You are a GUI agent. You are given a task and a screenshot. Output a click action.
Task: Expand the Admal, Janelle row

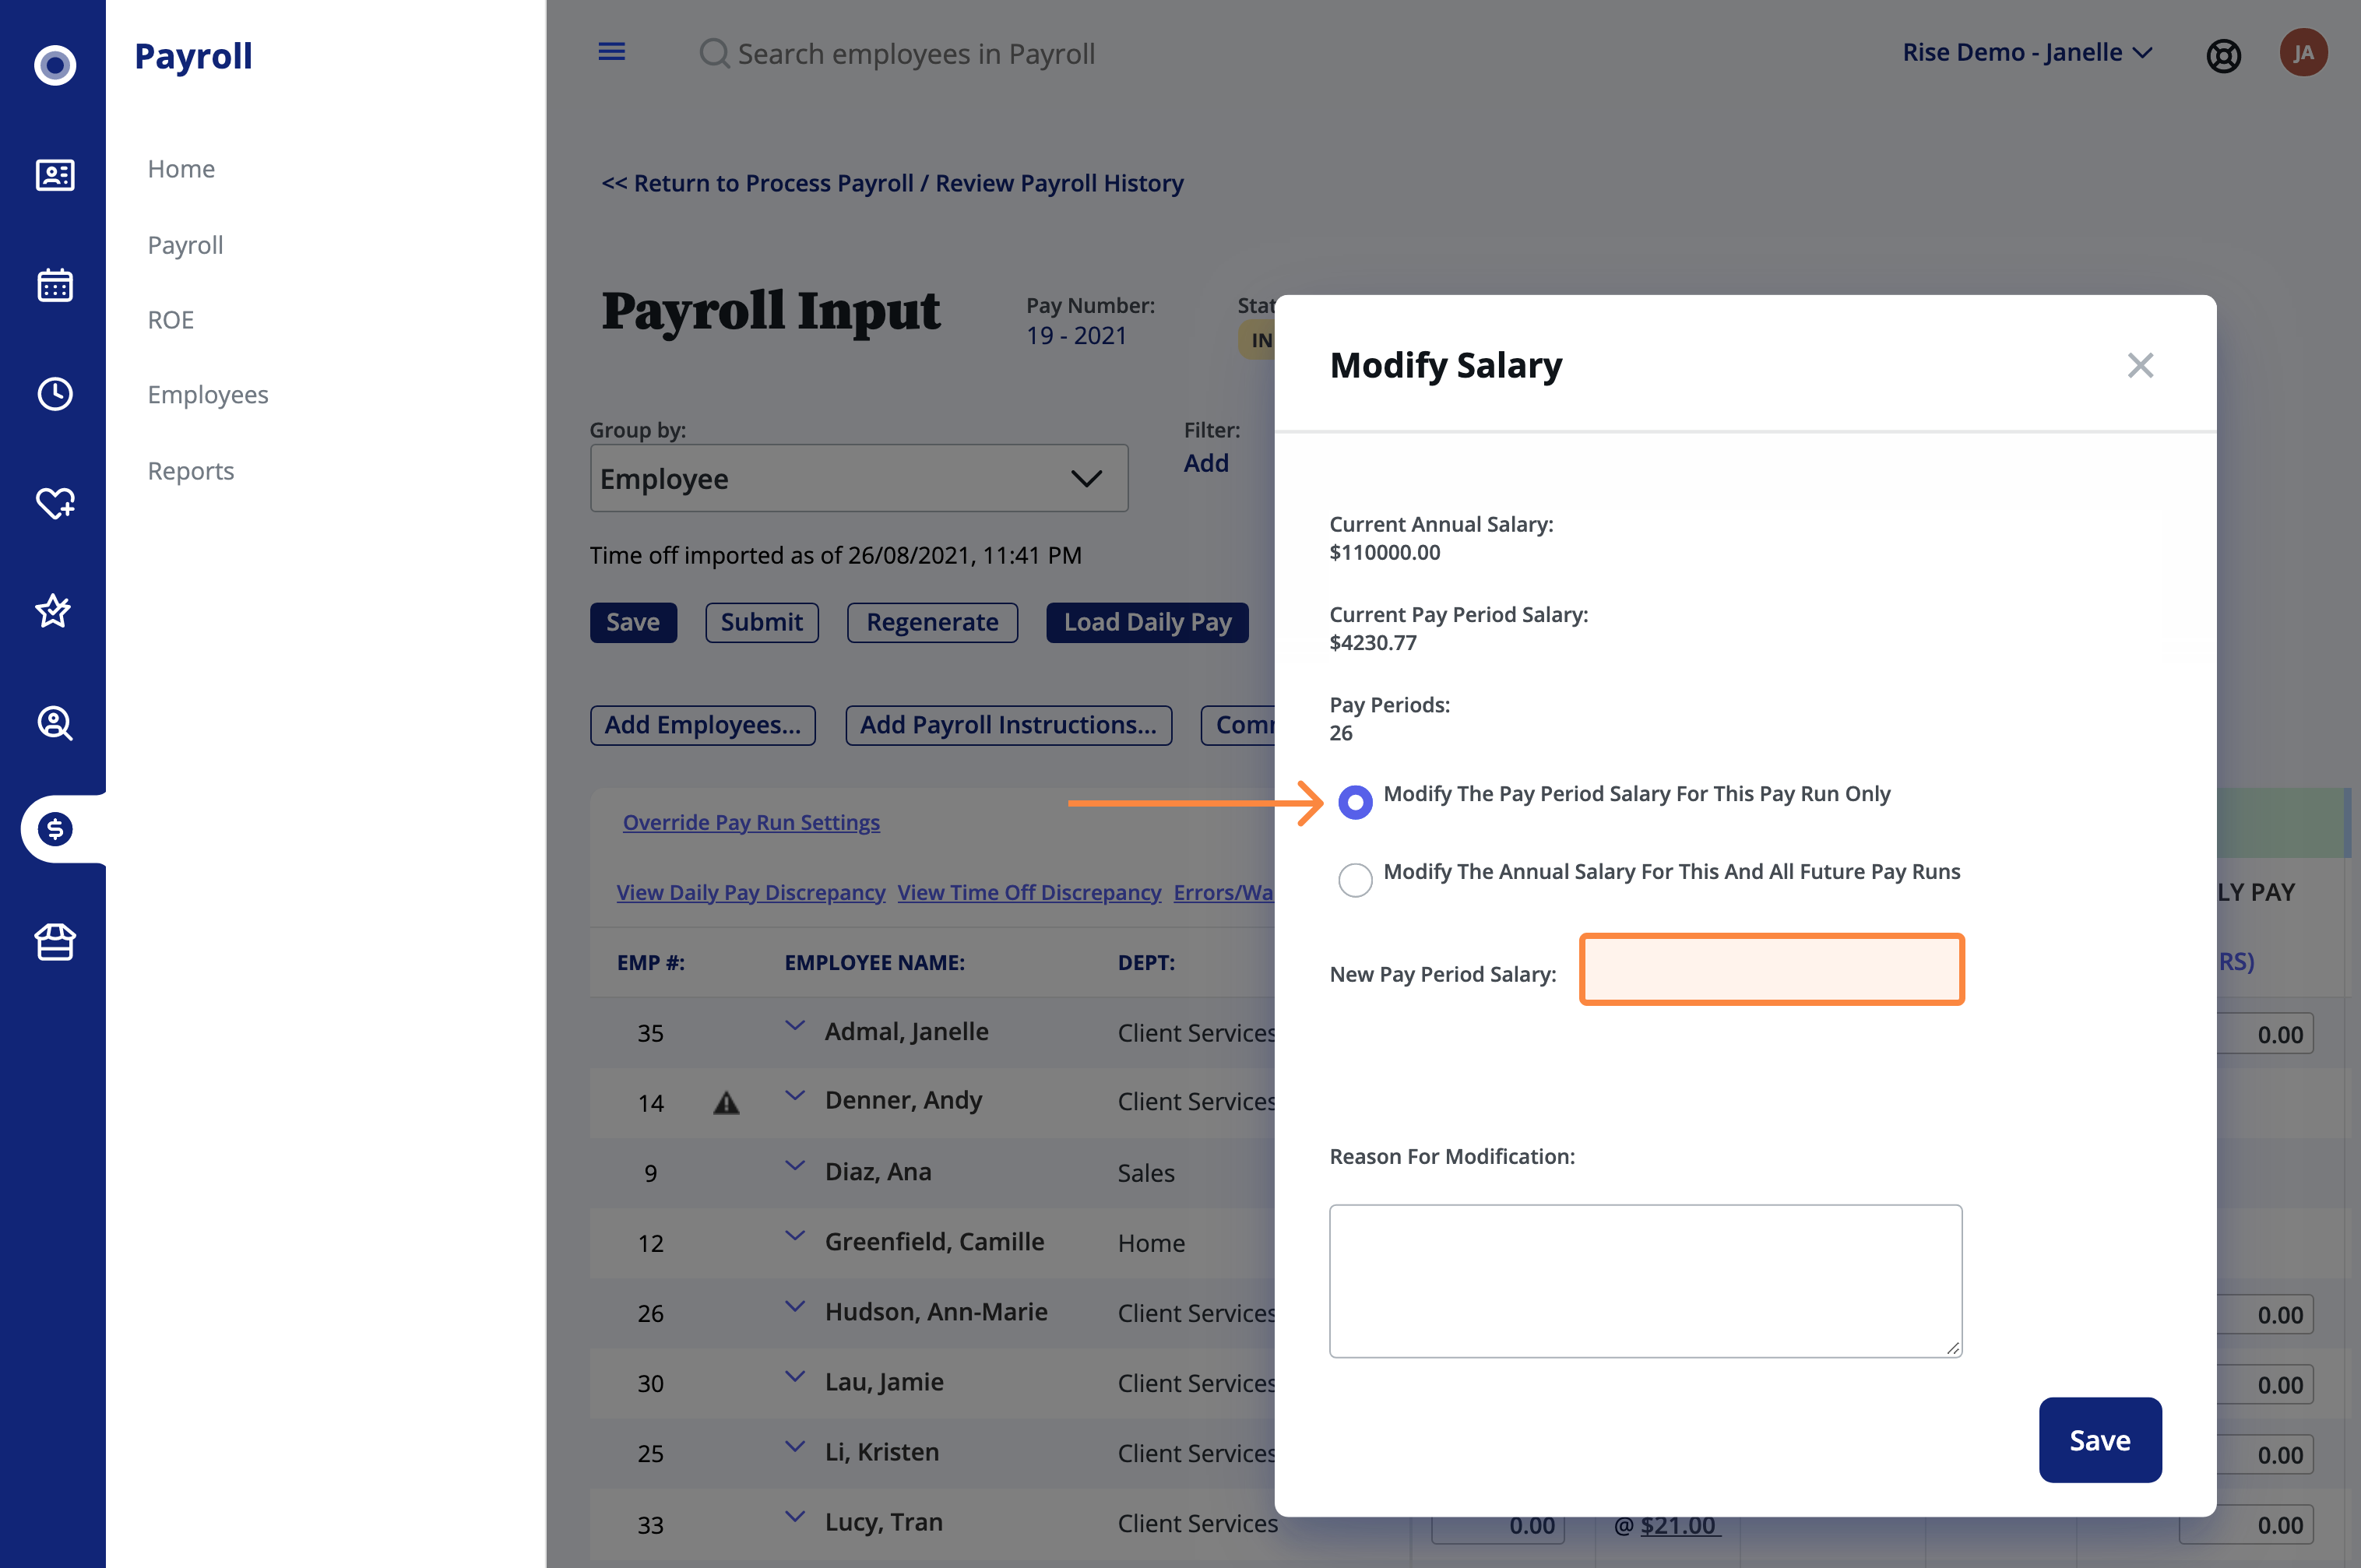point(795,1026)
